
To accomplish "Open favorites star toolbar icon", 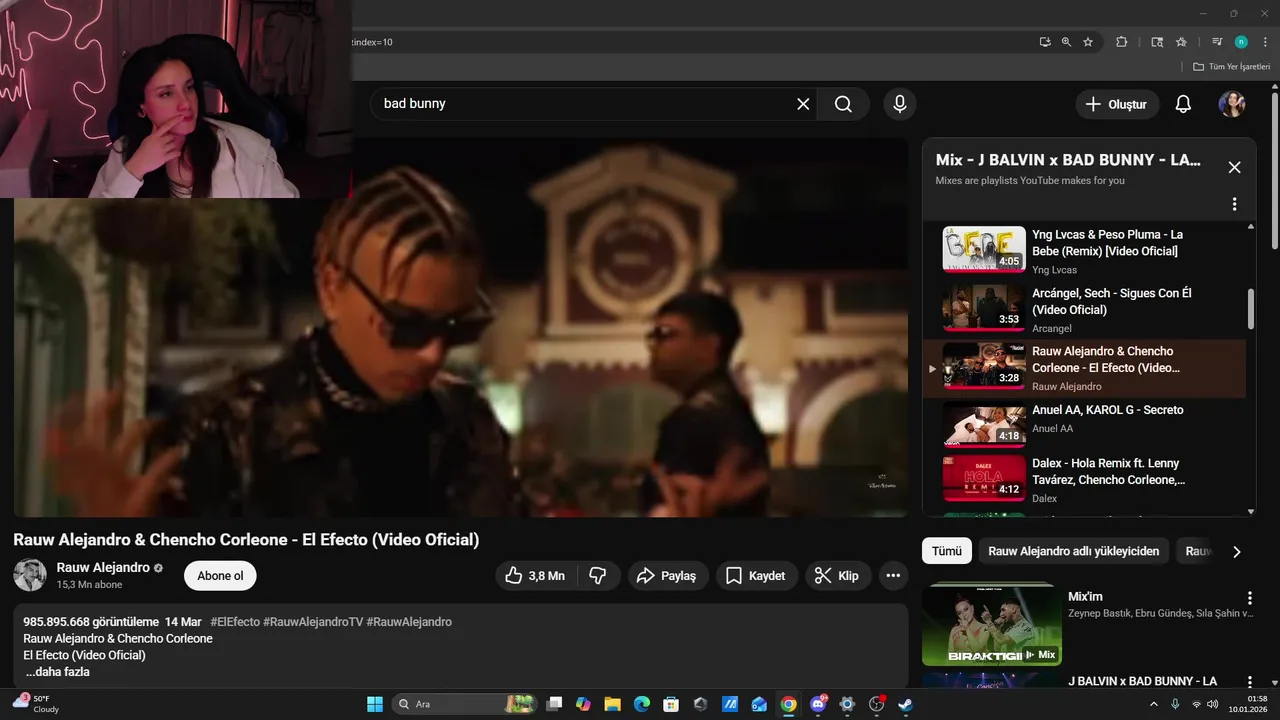I will coord(1181,42).
